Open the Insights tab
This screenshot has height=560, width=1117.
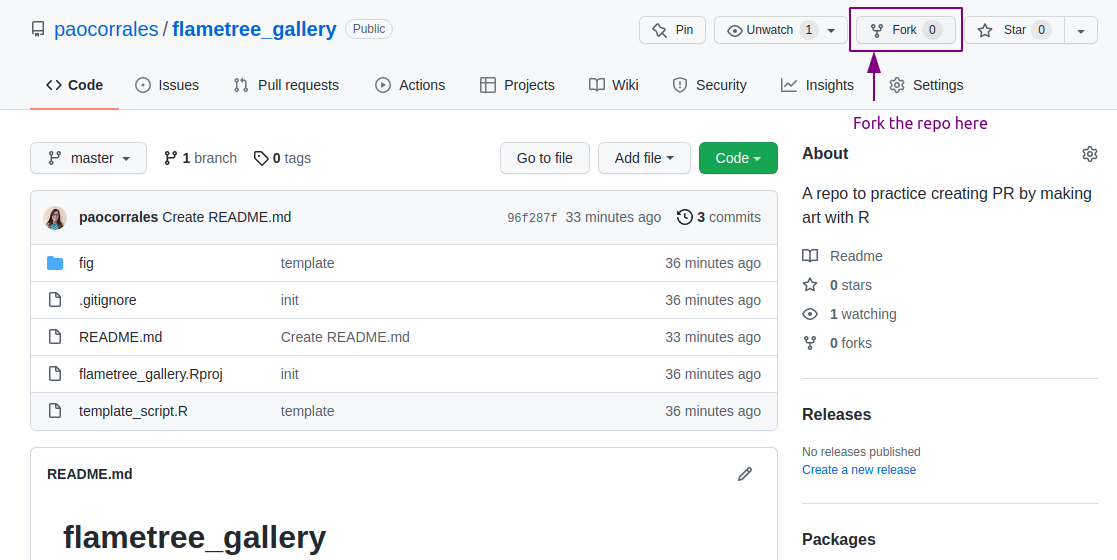[817, 85]
